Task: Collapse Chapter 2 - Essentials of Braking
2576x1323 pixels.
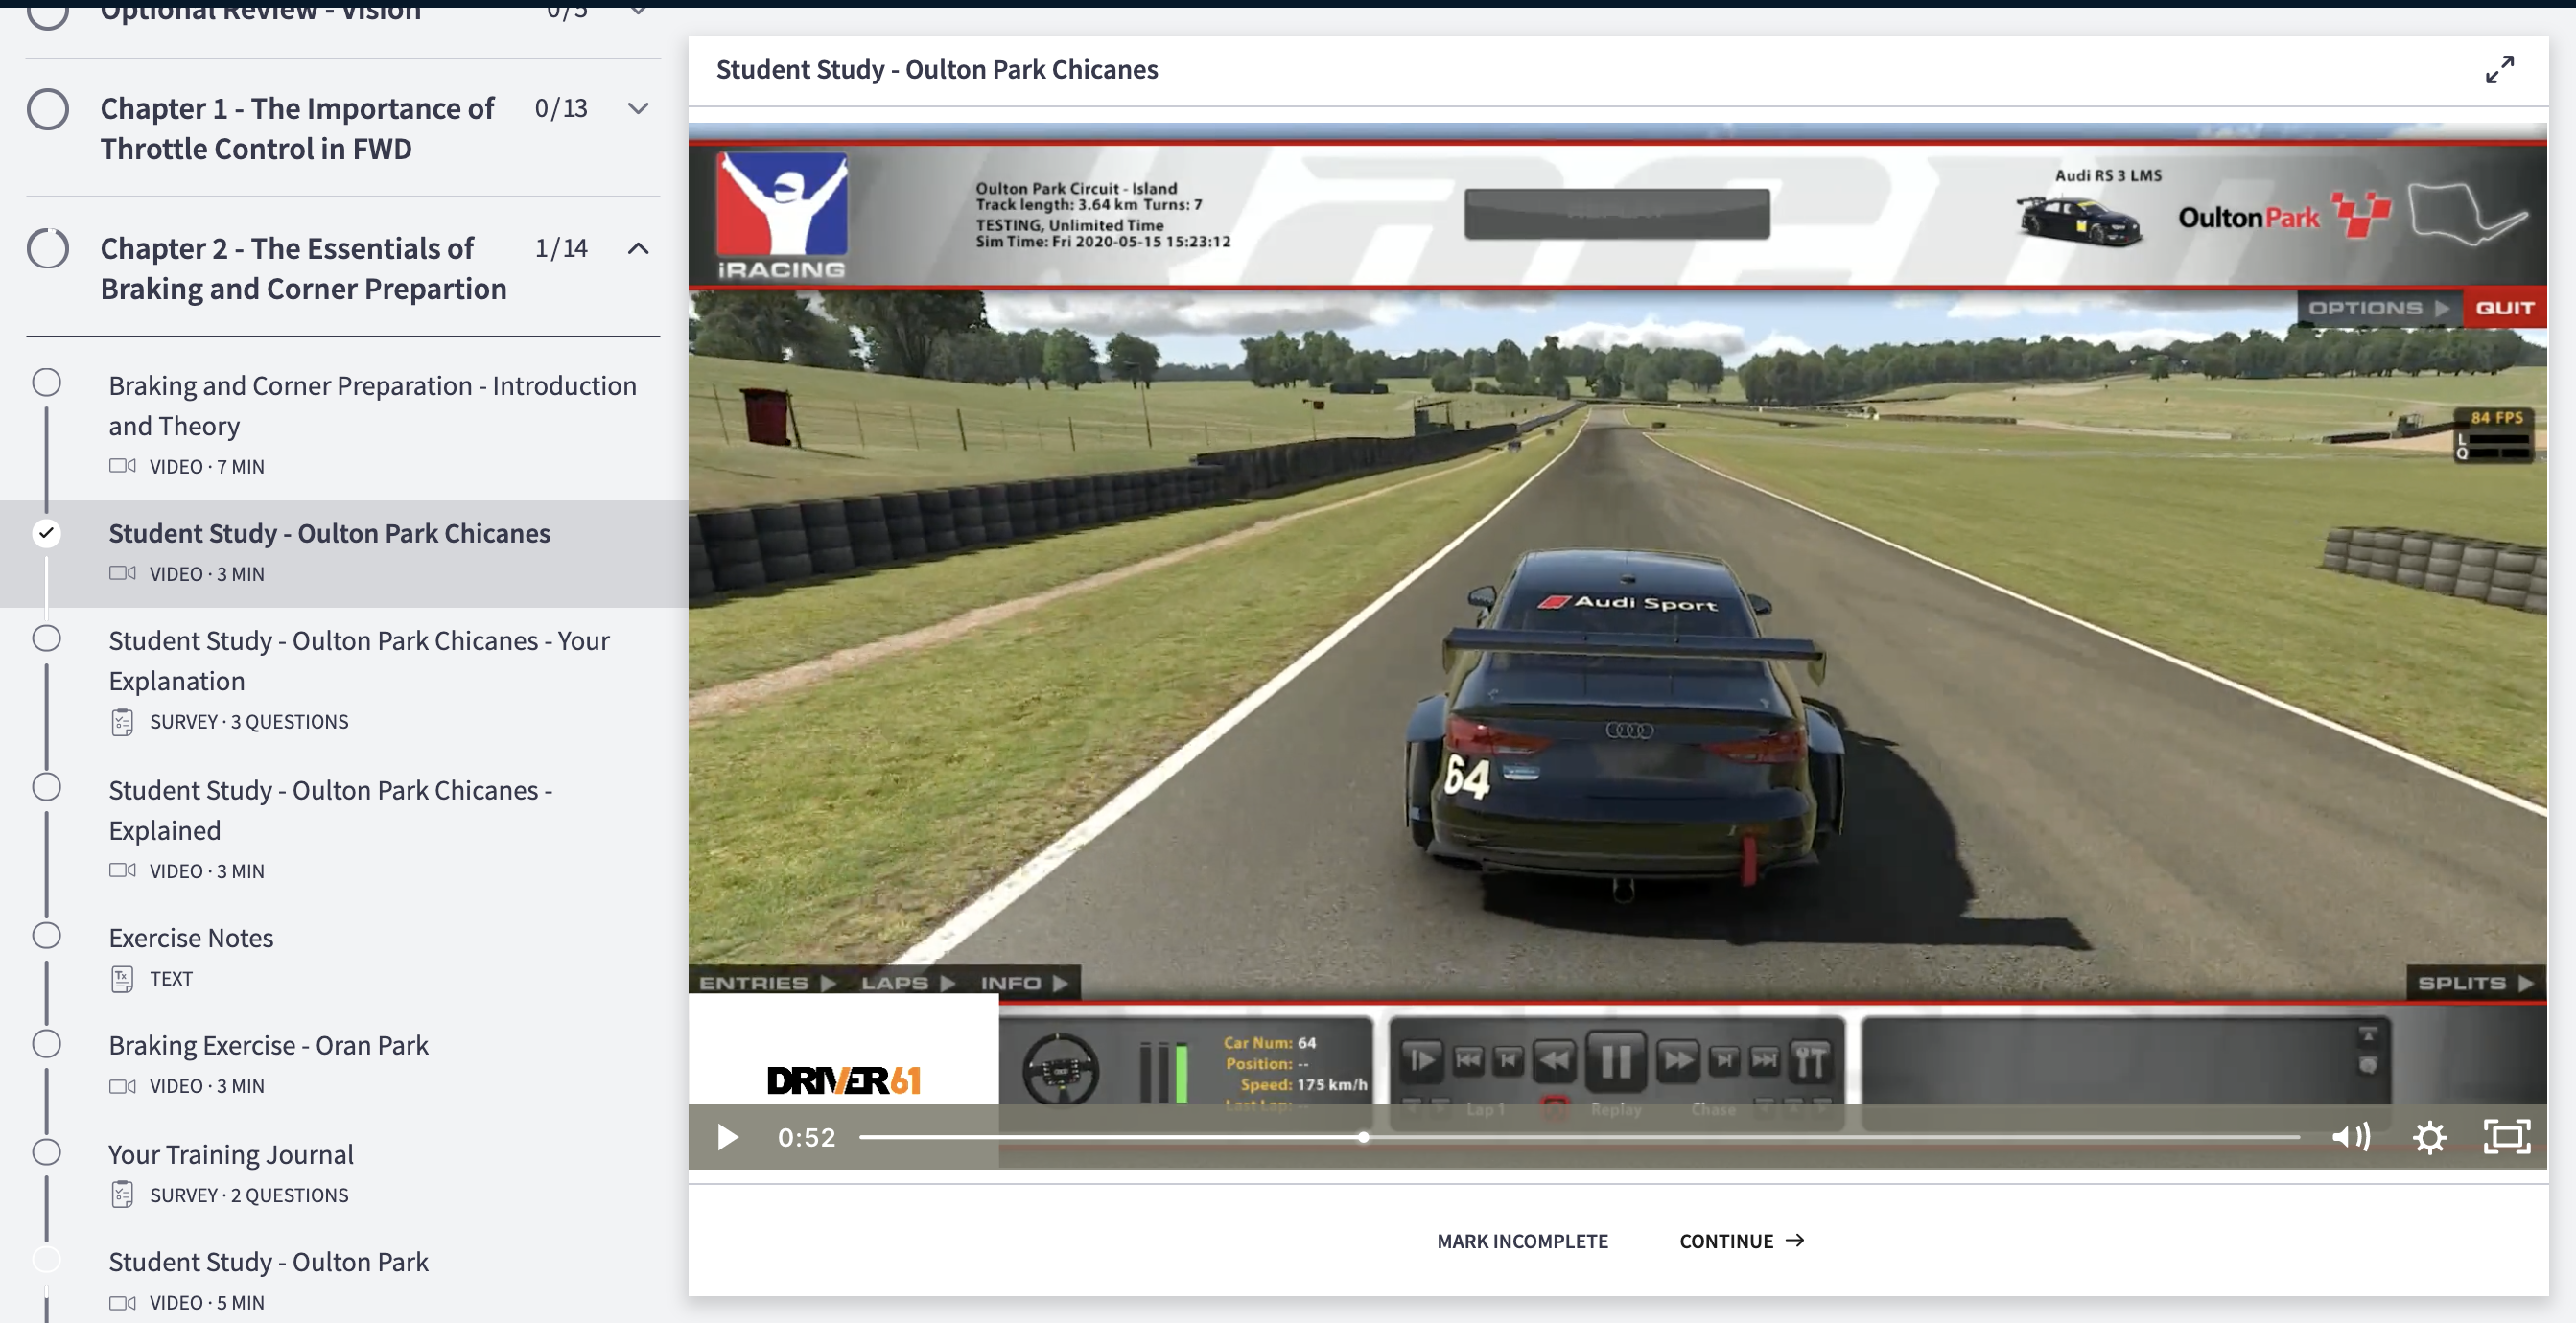Action: (x=638, y=247)
